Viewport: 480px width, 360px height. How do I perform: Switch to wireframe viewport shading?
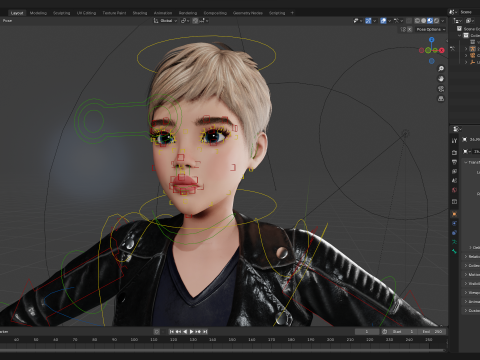(417, 21)
